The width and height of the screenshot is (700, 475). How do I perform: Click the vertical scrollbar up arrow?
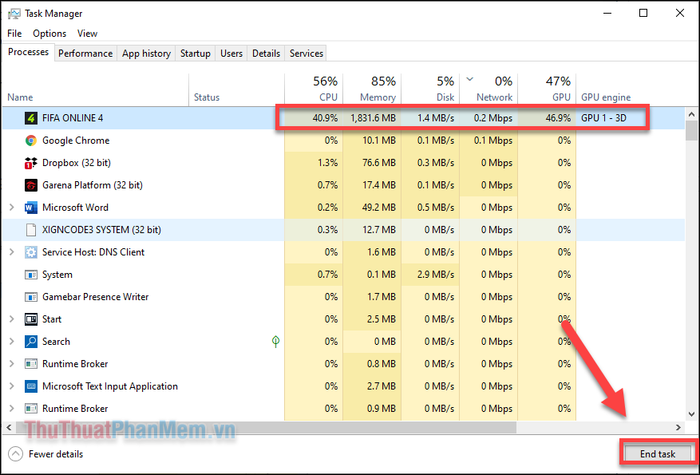tap(692, 115)
